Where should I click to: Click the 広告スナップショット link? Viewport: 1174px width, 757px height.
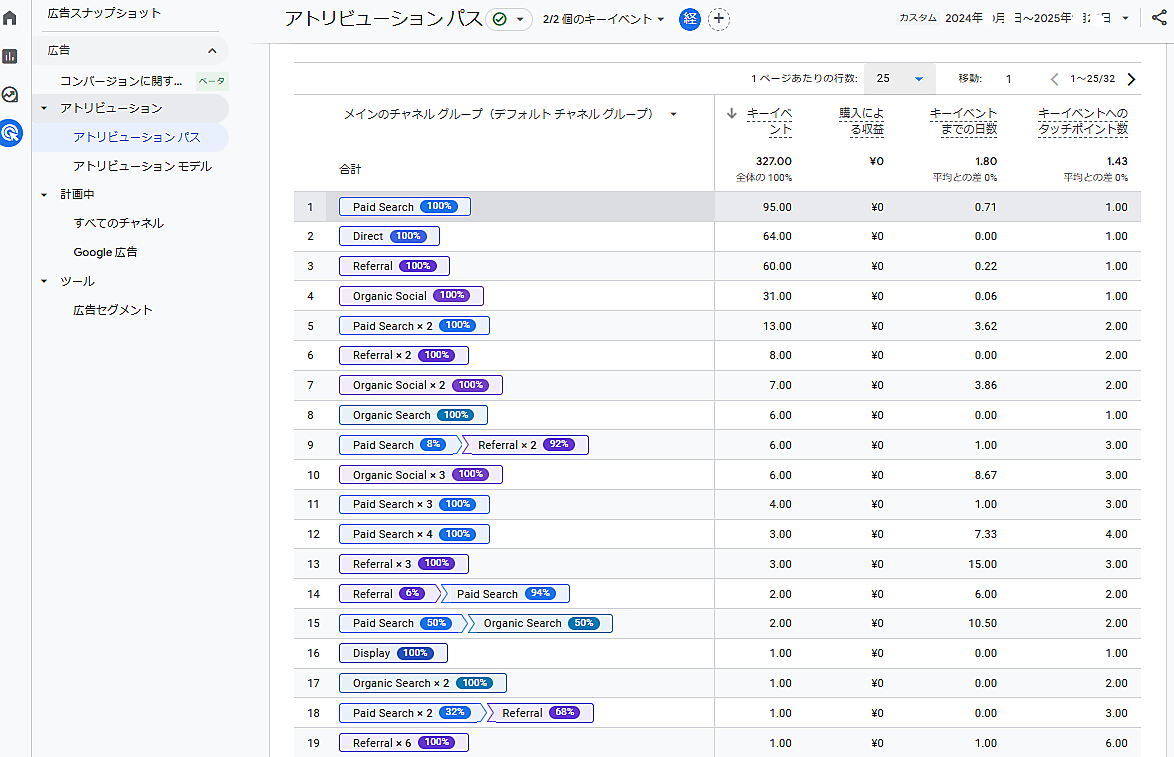[x=104, y=13]
